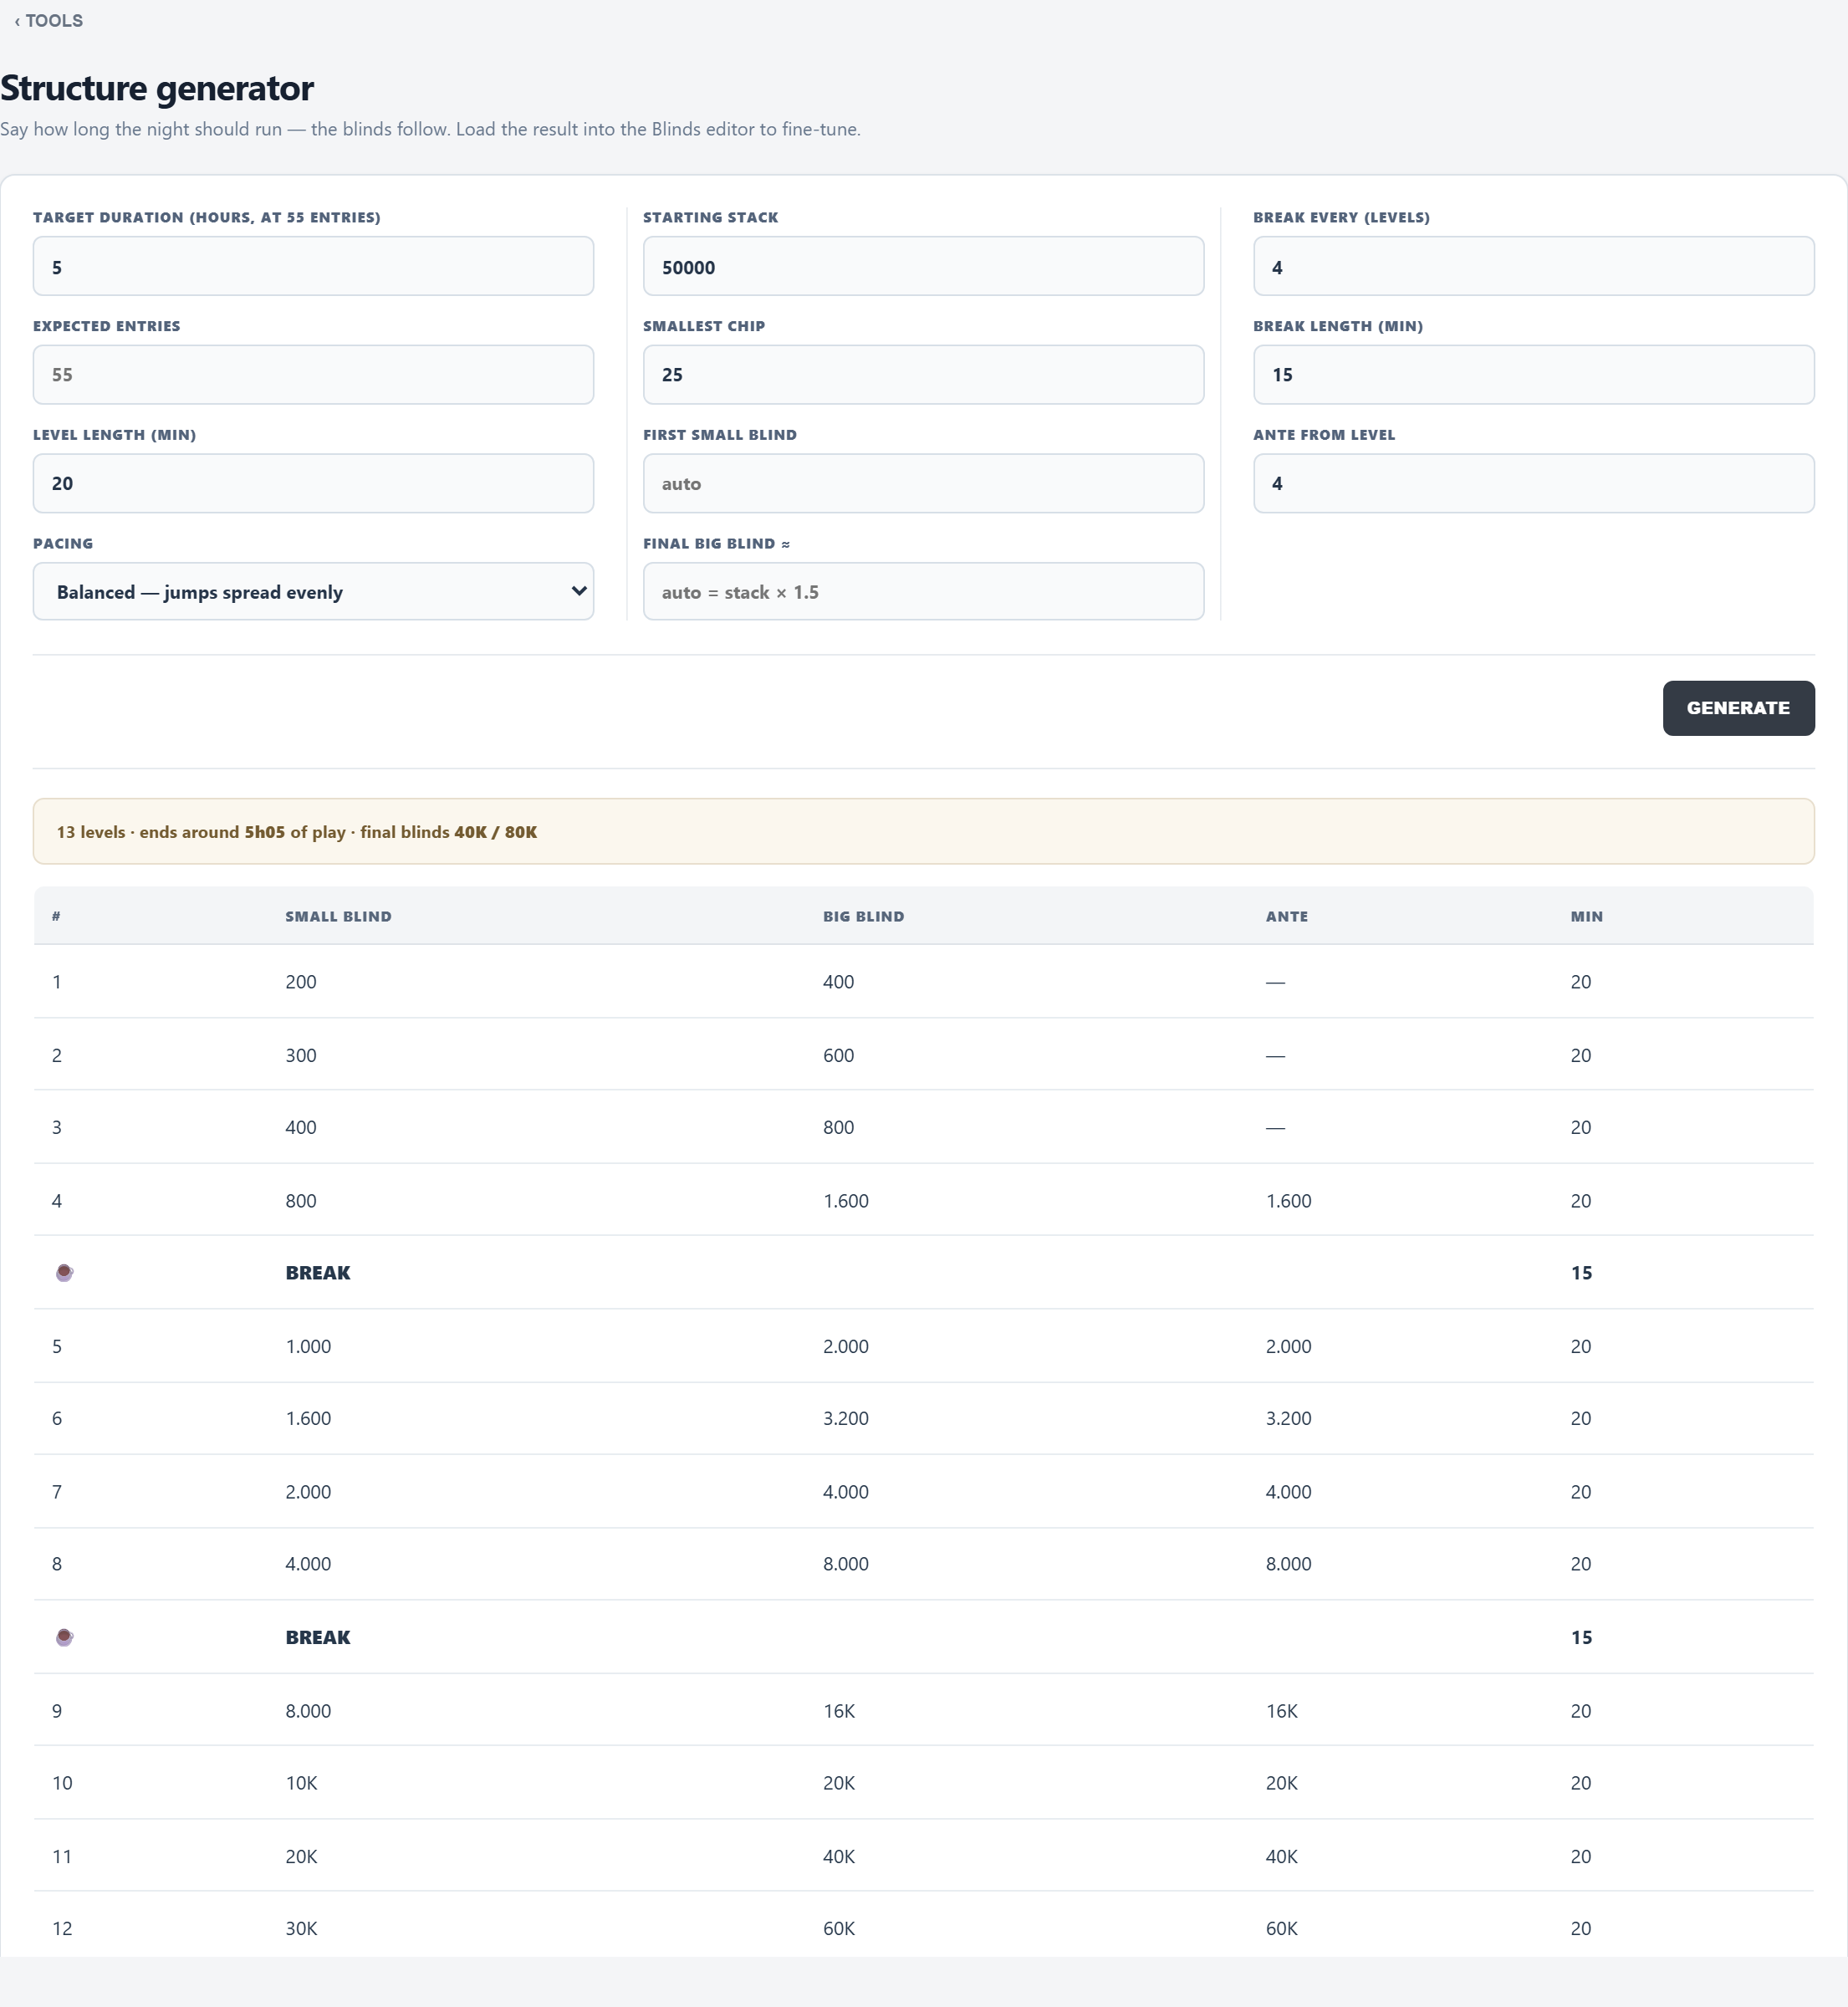Click the coffee icon of the second break row

coord(64,1637)
